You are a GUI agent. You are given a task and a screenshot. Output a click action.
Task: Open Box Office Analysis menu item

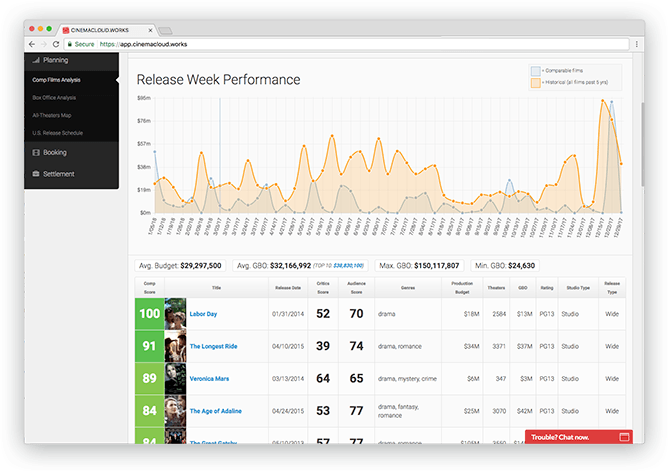[x=54, y=98]
